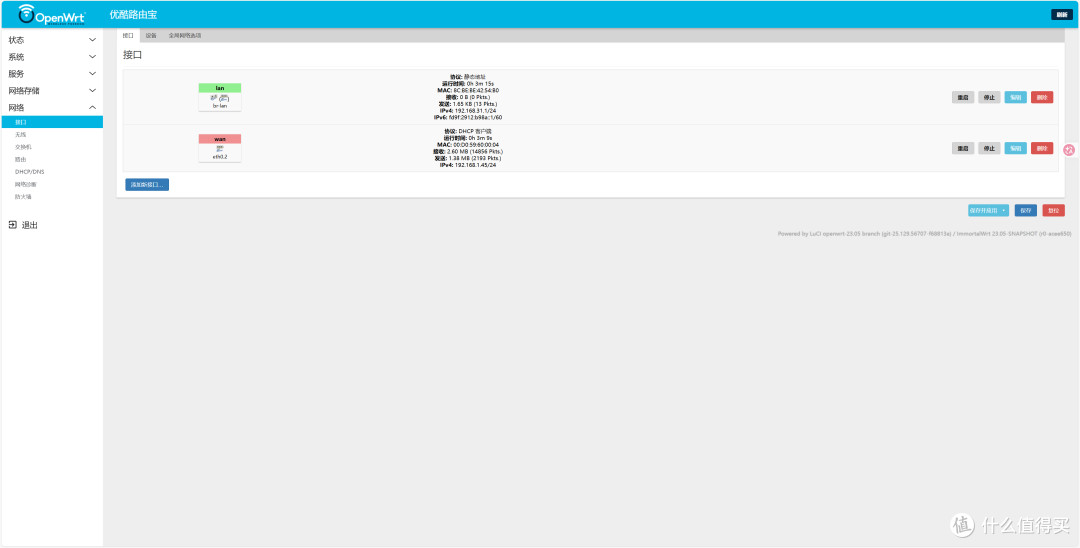Delete the lan interface

1041,98
